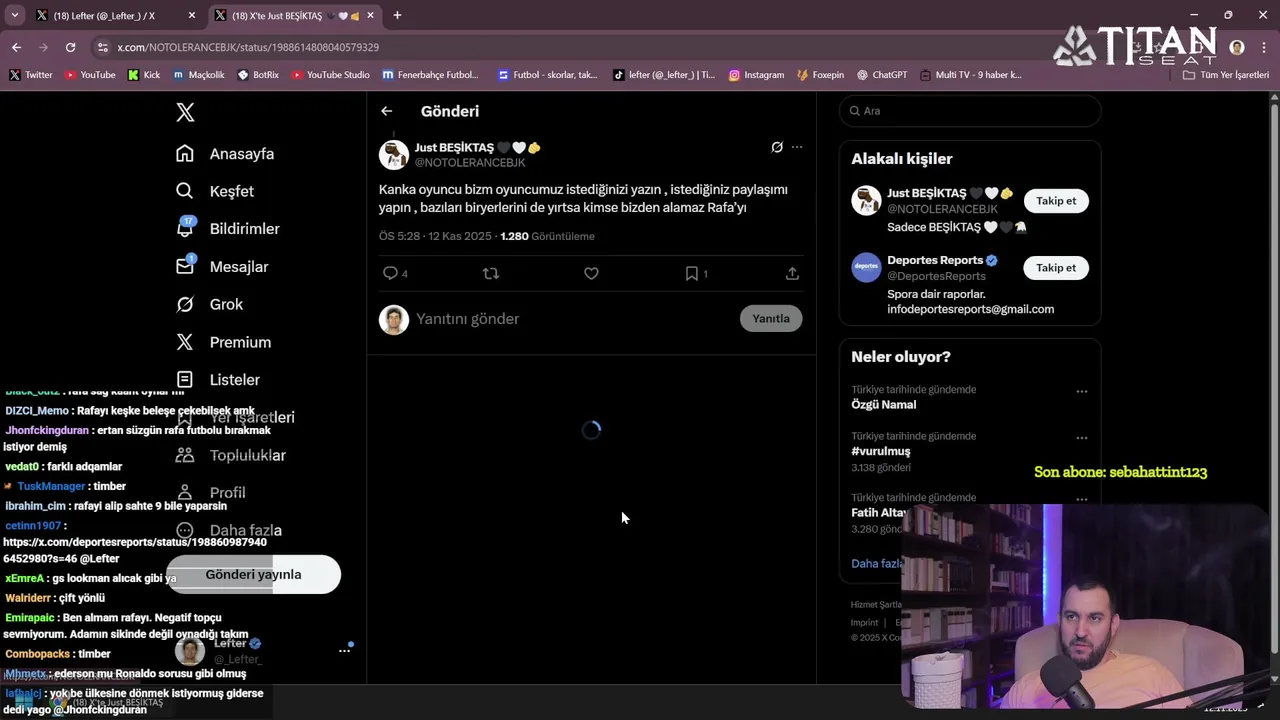Click the back arrow next to Gönderi
This screenshot has width=1280, height=720.
click(x=387, y=111)
